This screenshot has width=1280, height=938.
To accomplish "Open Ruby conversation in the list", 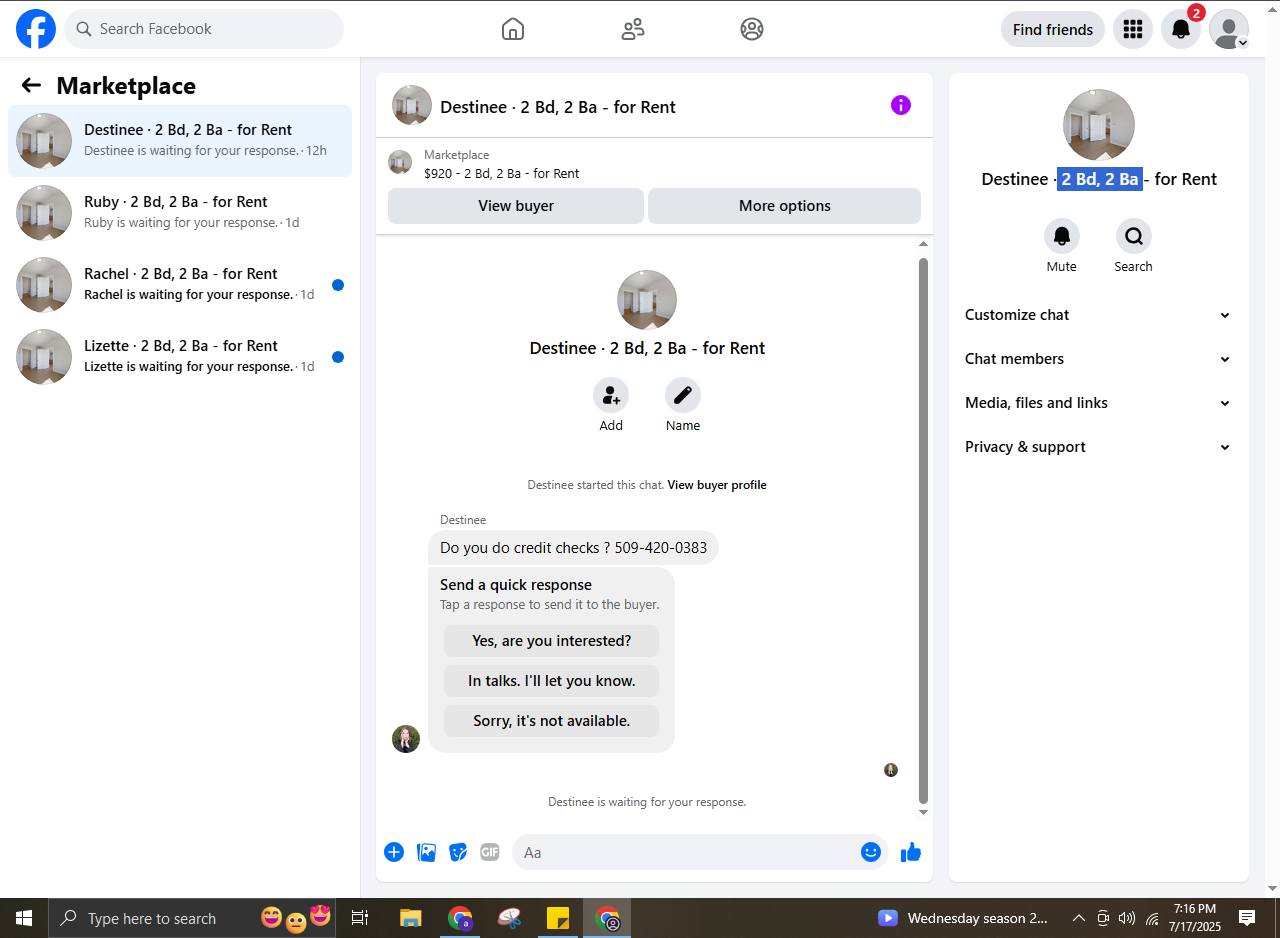I will (x=180, y=213).
